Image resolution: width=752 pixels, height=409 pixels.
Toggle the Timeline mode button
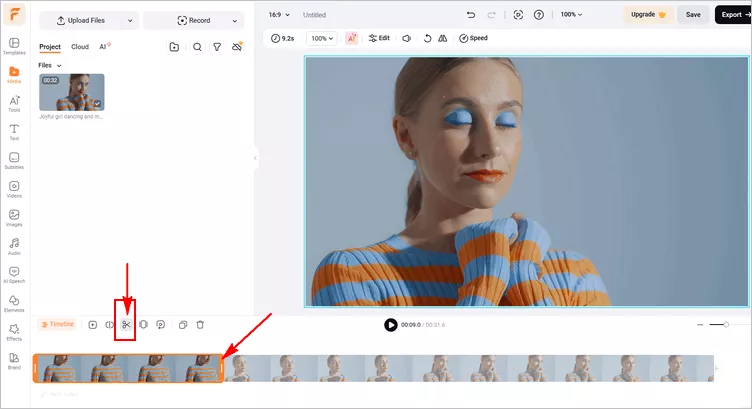click(x=58, y=325)
